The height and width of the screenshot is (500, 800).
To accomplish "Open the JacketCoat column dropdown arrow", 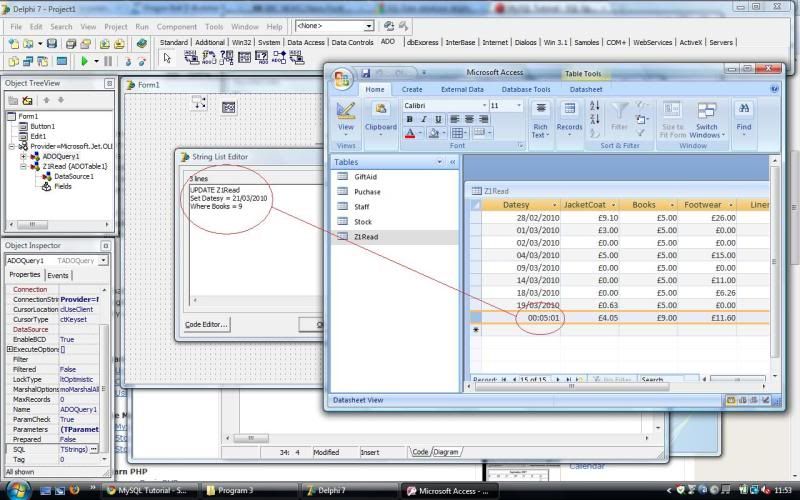I will click(x=613, y=205).
